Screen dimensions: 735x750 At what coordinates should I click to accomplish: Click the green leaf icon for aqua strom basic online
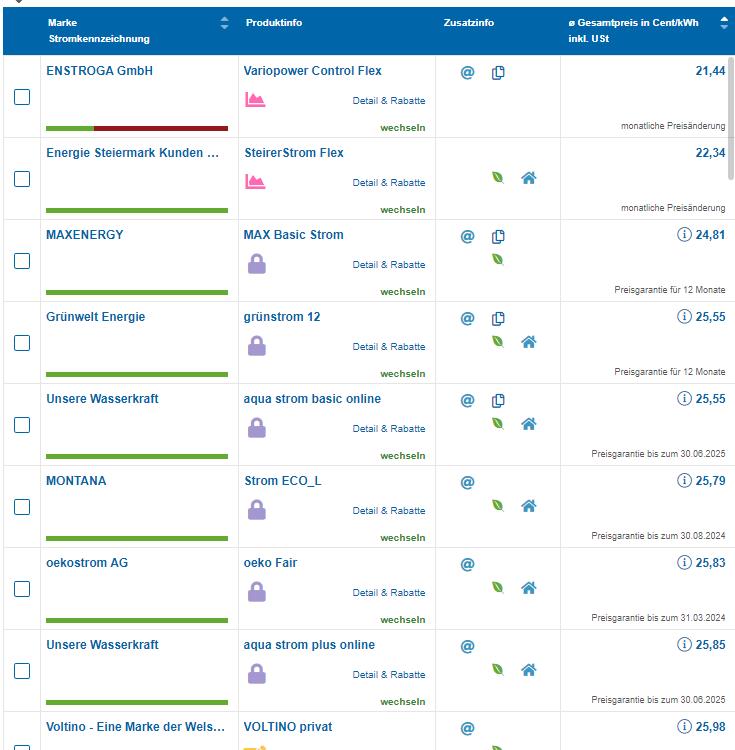click(x=498, y=423)
